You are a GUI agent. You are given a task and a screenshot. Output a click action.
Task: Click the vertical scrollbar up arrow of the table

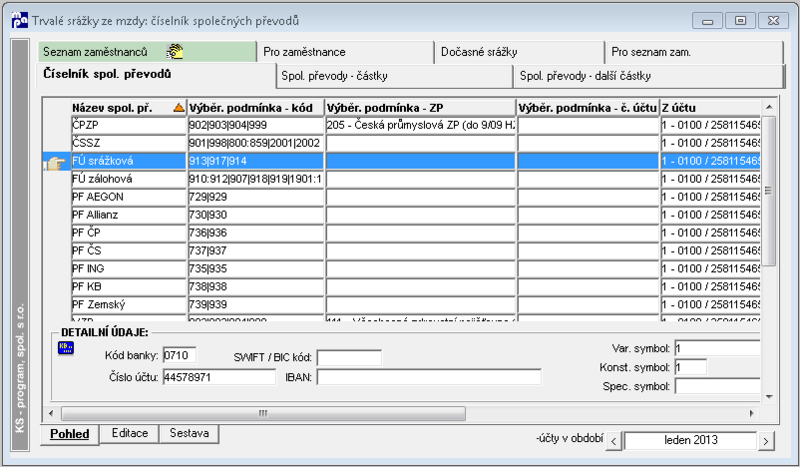coord(769,107)
